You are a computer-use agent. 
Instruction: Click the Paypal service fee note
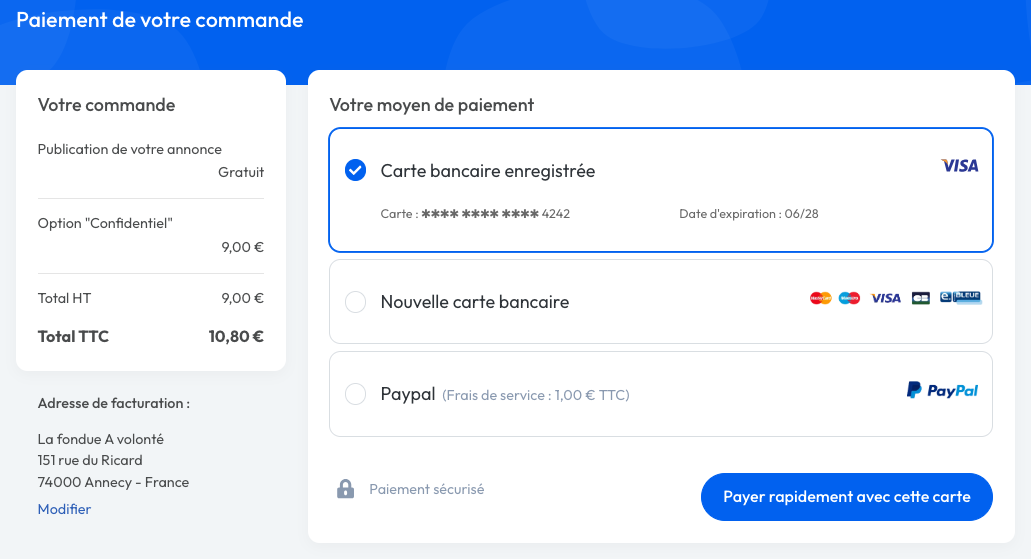click(536, 395)
